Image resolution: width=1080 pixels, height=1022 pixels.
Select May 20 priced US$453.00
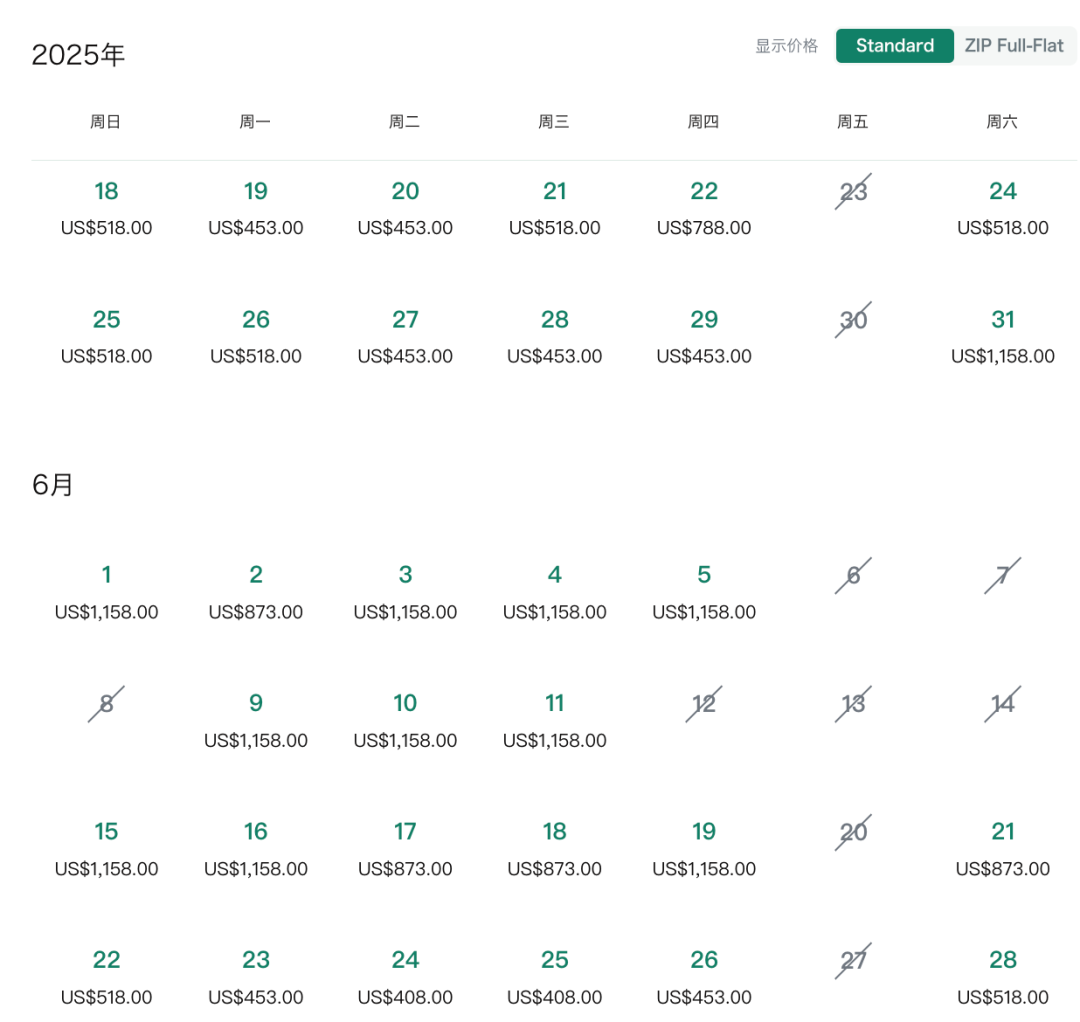(405, 208)
